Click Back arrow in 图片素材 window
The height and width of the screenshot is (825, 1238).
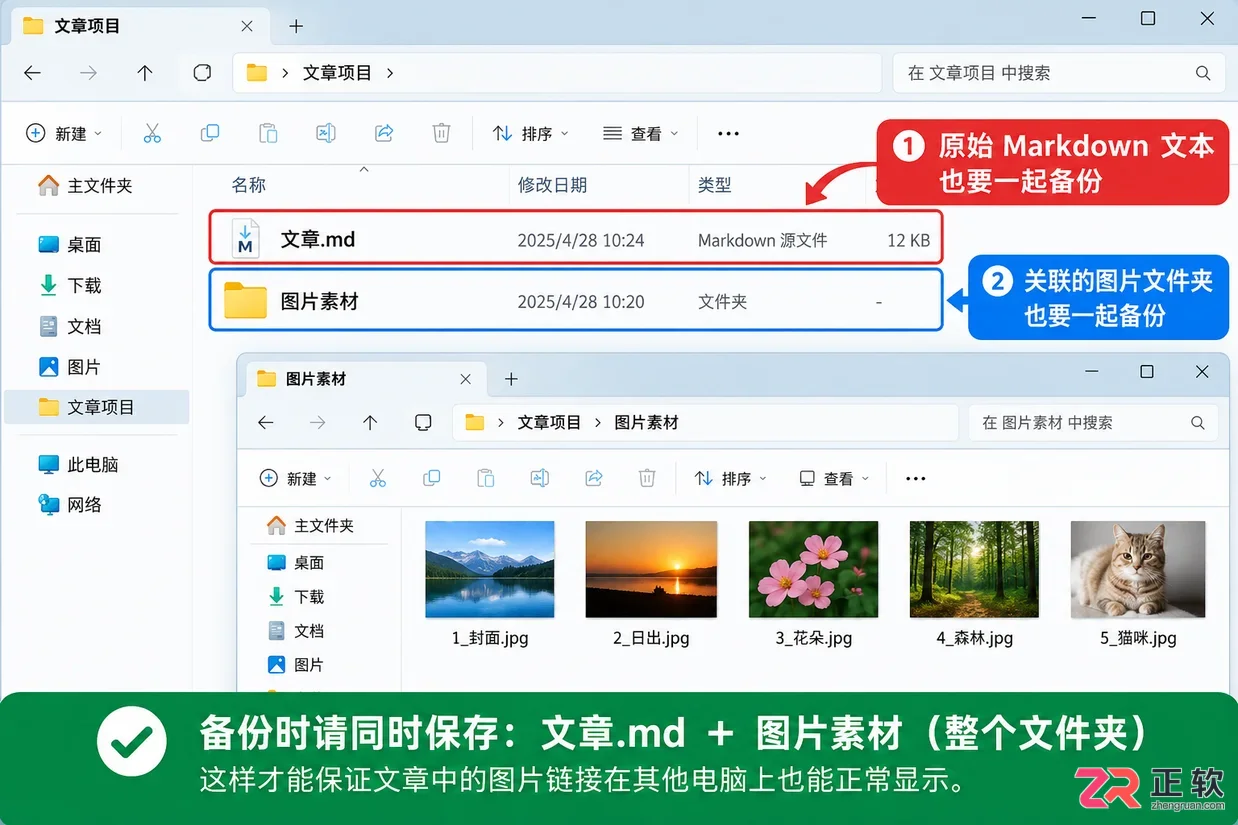pyautogui.click(x=265, y=423)
